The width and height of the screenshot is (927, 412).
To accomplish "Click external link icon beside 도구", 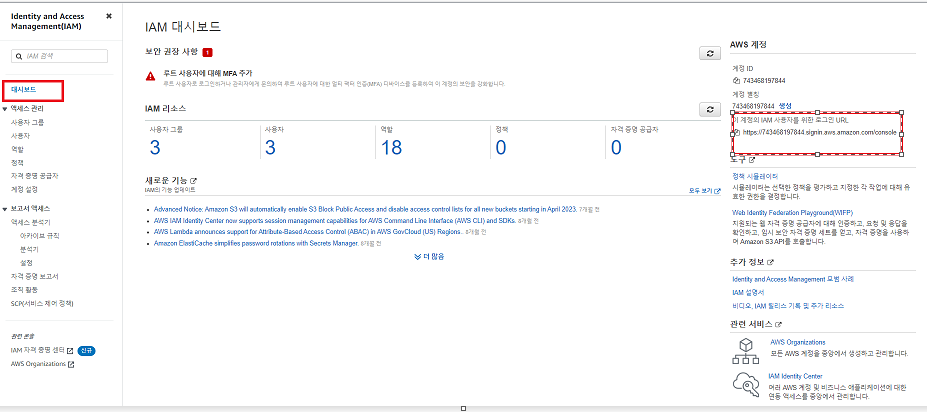I will pyautogui.click(x=752, y=160).
